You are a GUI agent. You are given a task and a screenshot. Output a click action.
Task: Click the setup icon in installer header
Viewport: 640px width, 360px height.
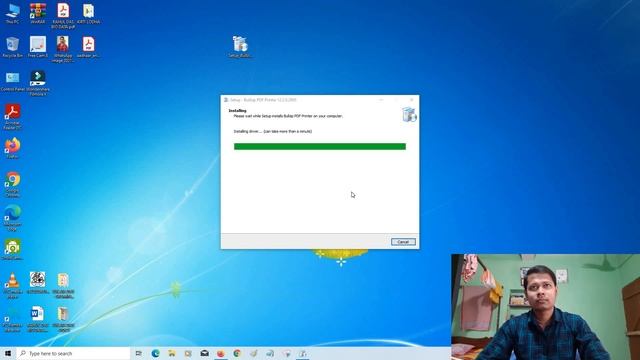409,115
